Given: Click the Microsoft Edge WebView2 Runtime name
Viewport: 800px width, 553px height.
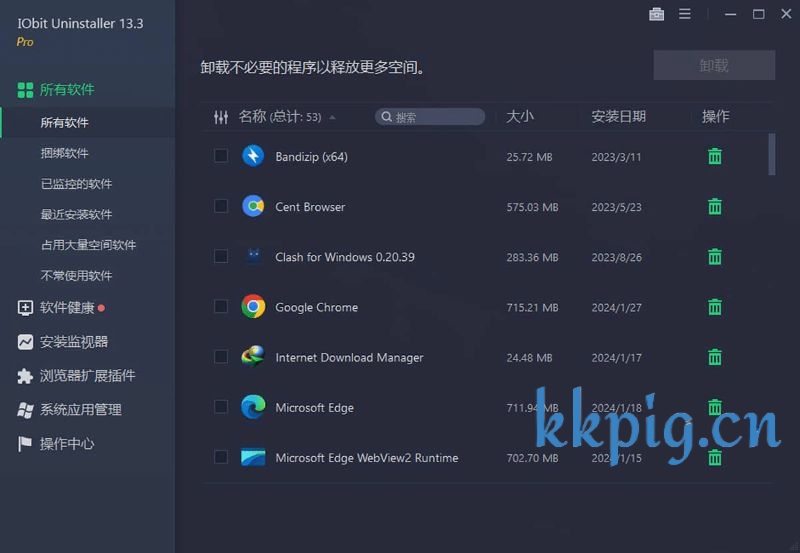Looking at the screenshot, I should [366, 458].
